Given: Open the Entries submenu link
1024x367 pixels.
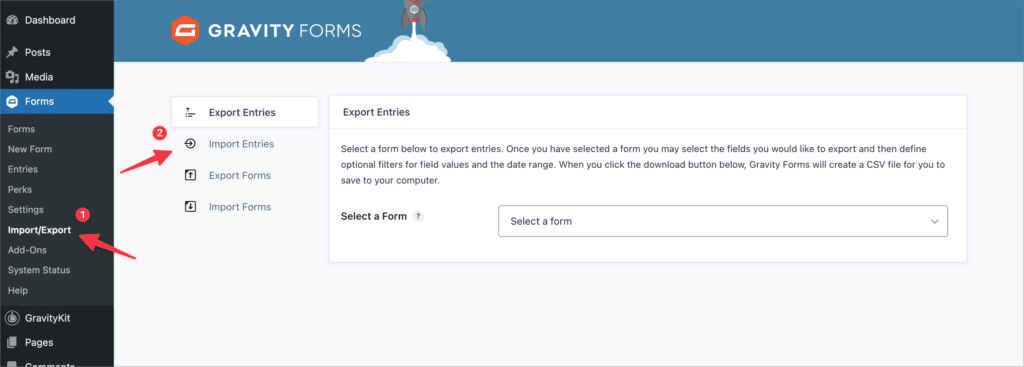Looking at the screenshot, I should 23,169.
